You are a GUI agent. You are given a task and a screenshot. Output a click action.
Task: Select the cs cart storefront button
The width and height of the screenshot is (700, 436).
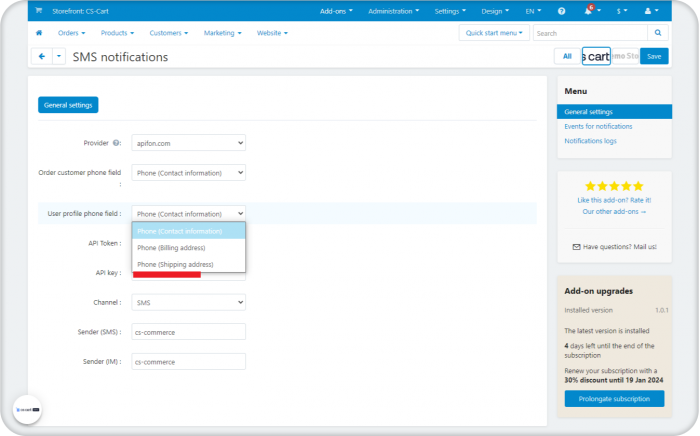click(x=596, y=56)
